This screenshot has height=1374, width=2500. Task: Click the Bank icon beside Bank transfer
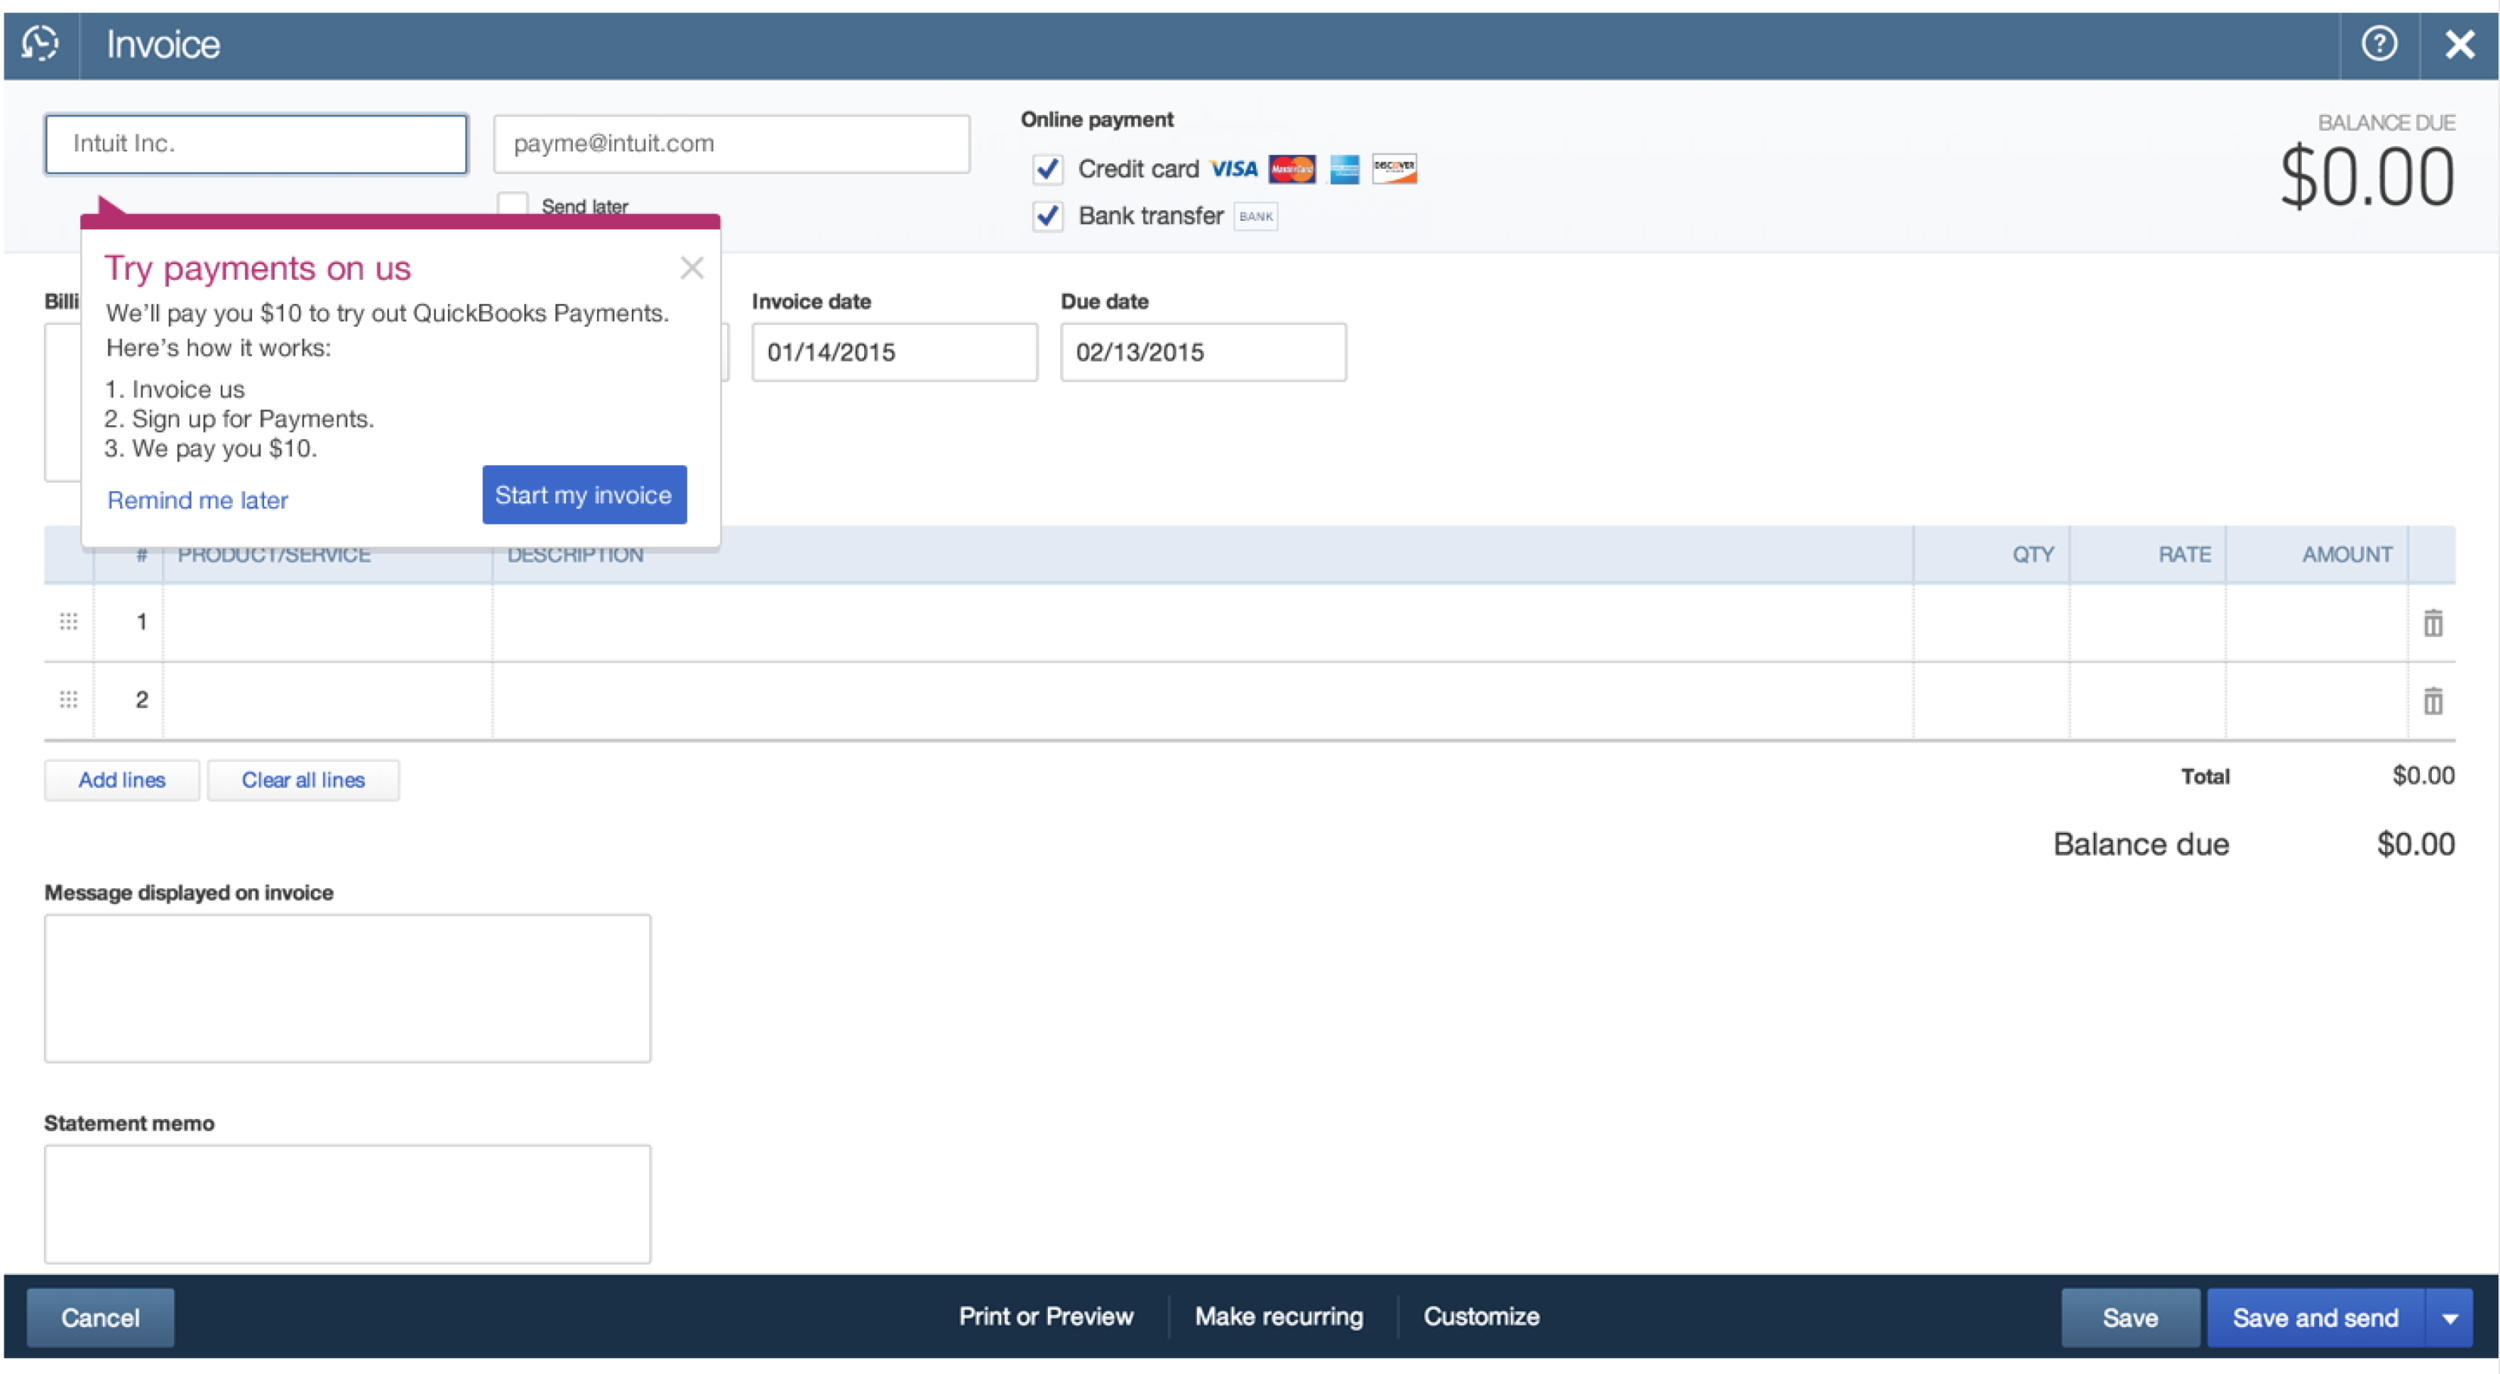tap(1255, 216)
